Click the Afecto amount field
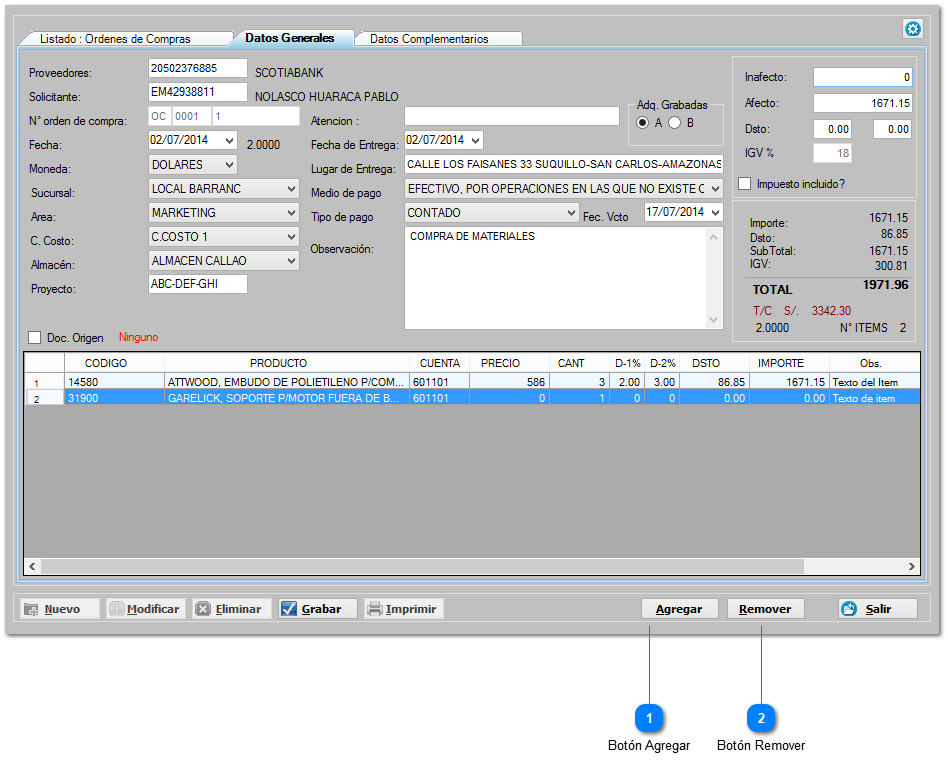 click(862, 103)
